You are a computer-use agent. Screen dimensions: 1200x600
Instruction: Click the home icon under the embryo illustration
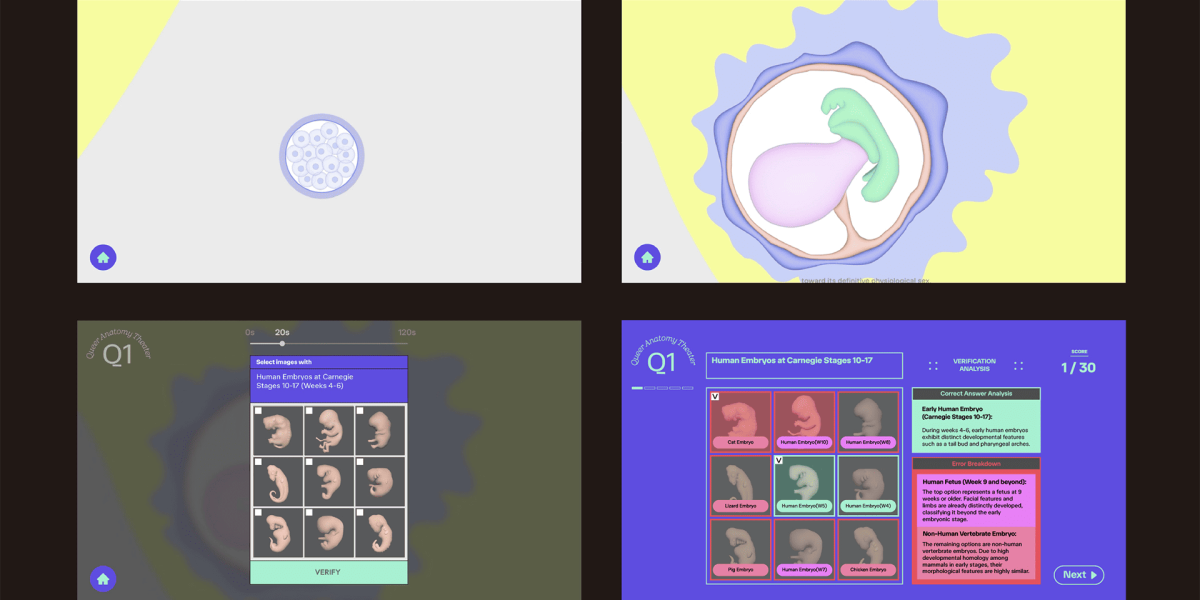(647, 258)
